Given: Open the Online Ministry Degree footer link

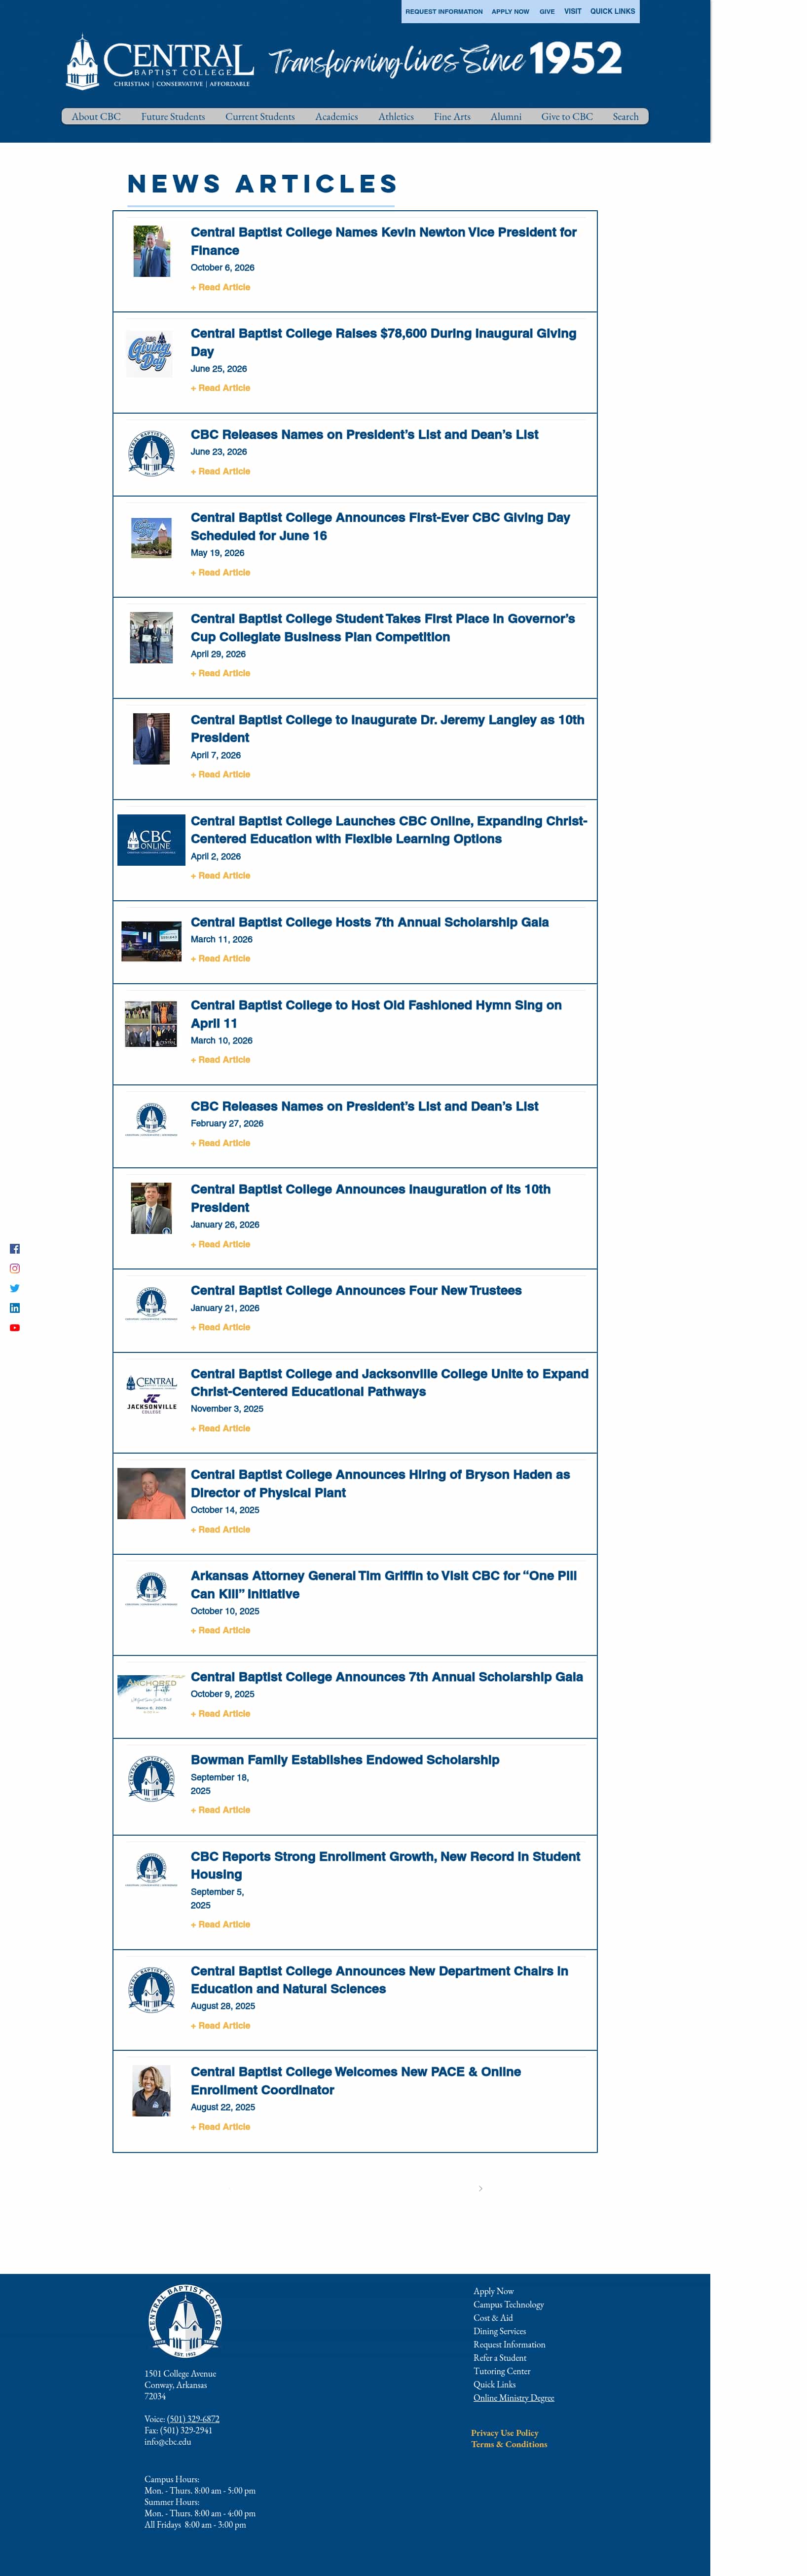Looking at the screenshot, I should click(x=514, y=2398).
